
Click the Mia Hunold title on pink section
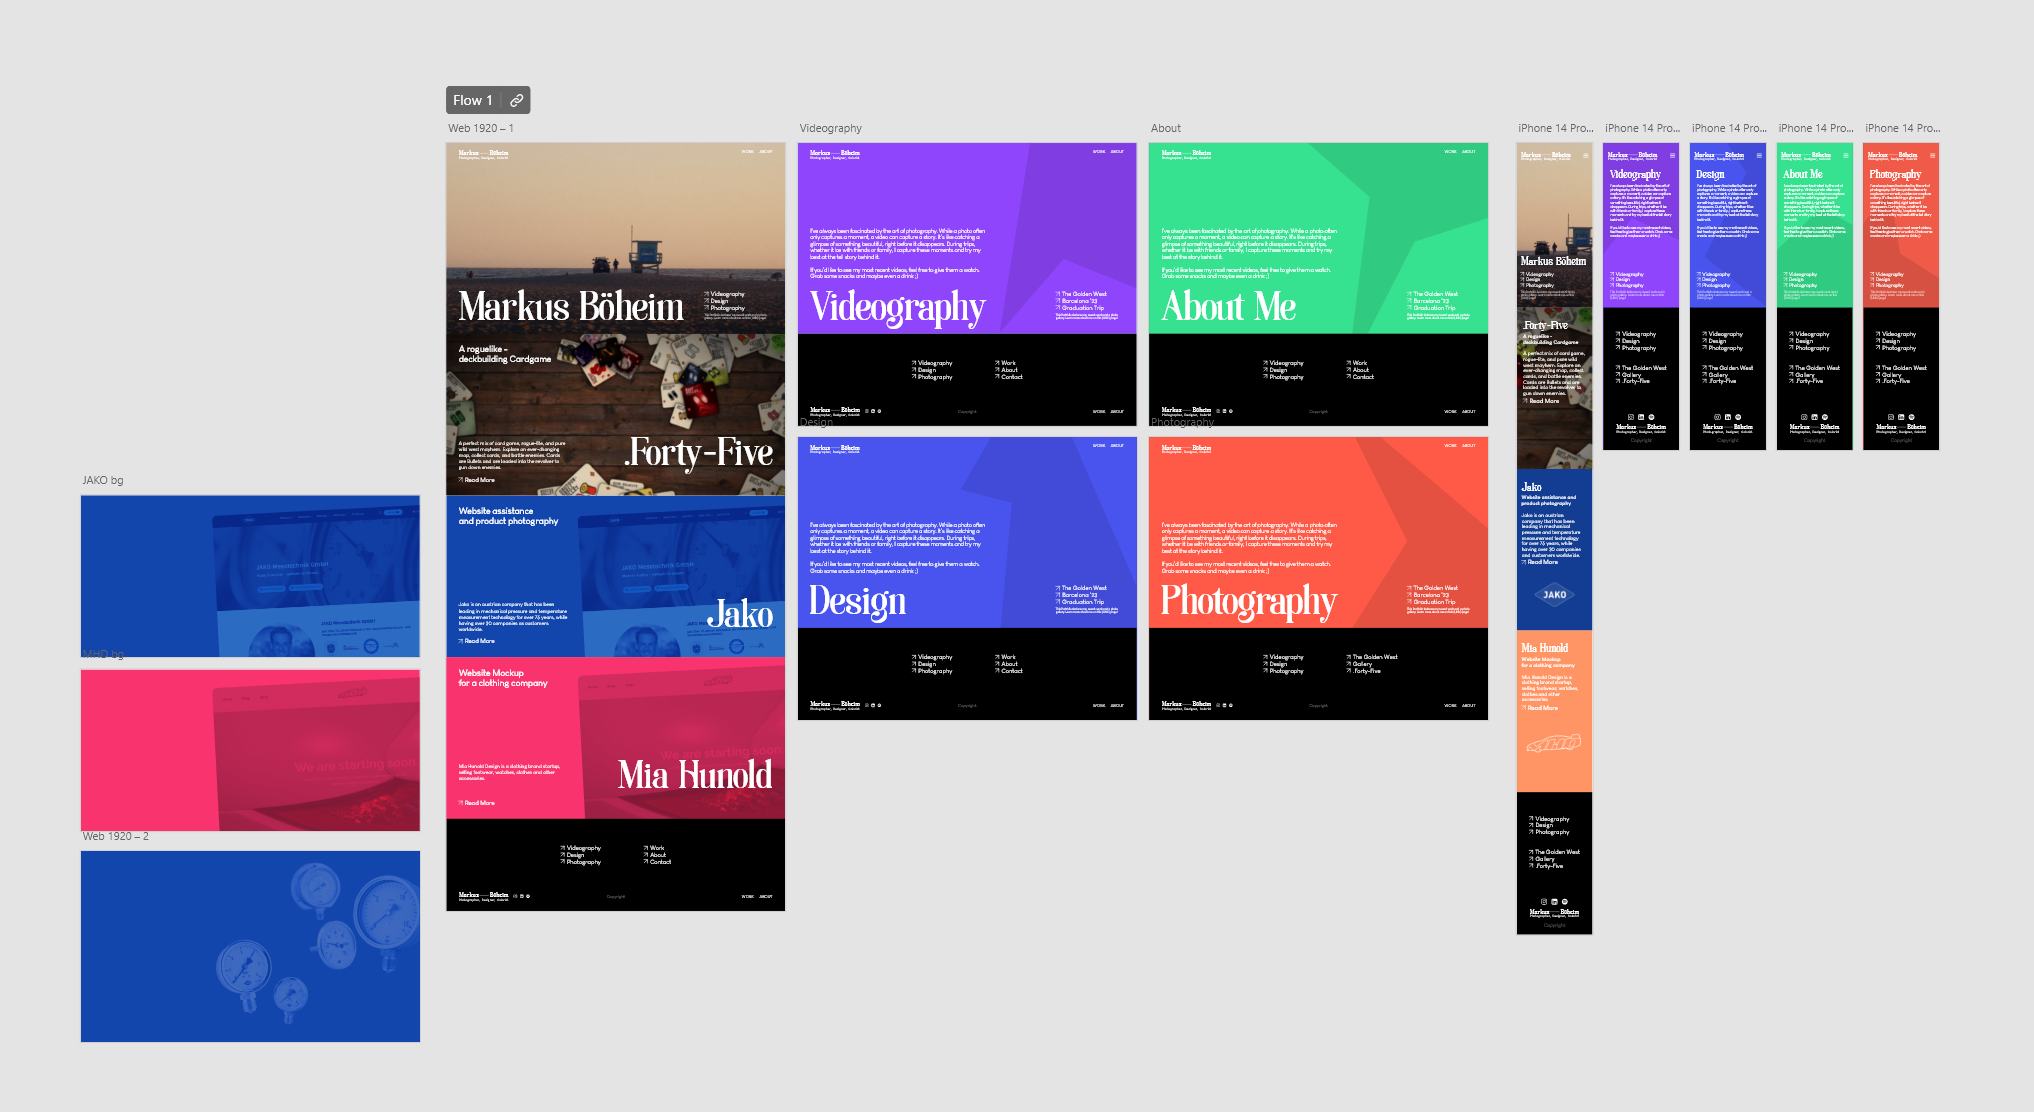(695, 775)
